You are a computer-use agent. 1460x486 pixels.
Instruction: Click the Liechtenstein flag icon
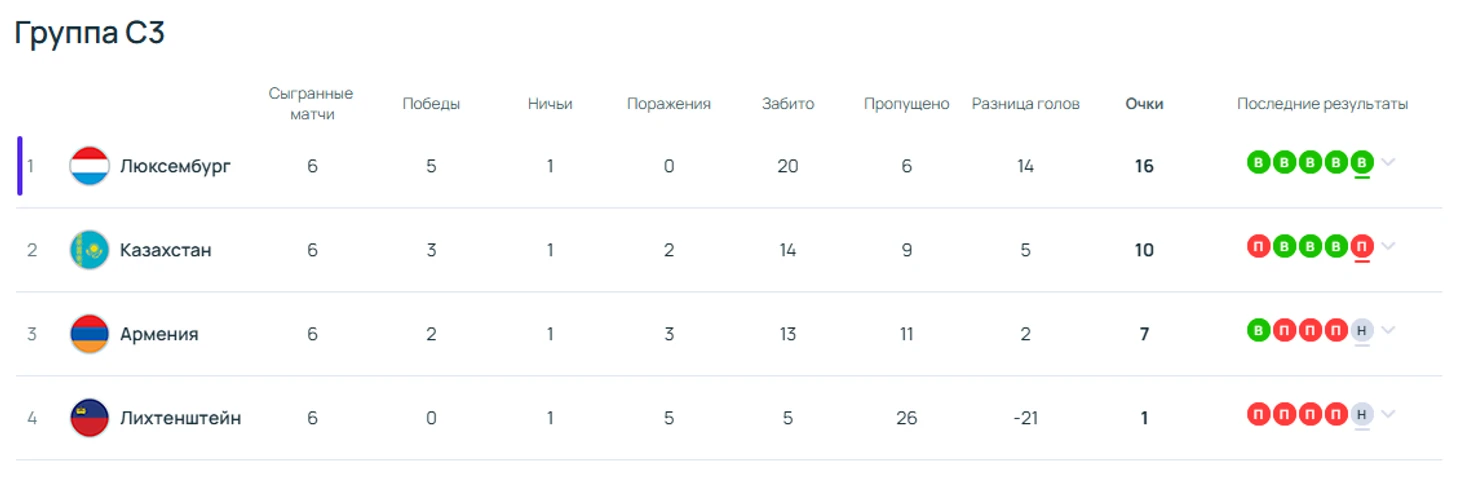89,418
